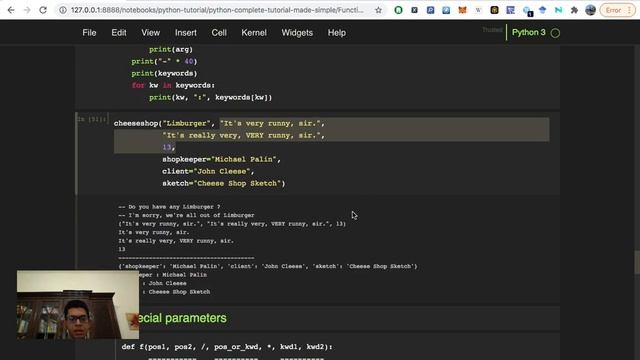This screenshot has height=360, width=640.
Task: Click the webcam video overlay
Action: point(78,304)
